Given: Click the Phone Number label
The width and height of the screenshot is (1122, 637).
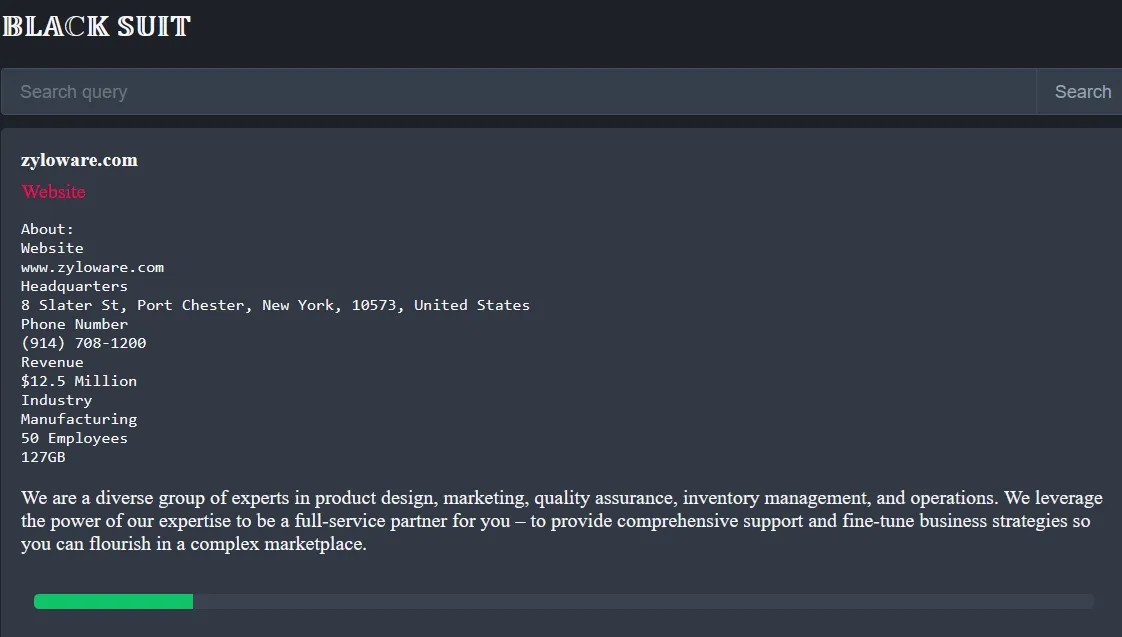Looking at the screenshot, I should tap(74, 324).
